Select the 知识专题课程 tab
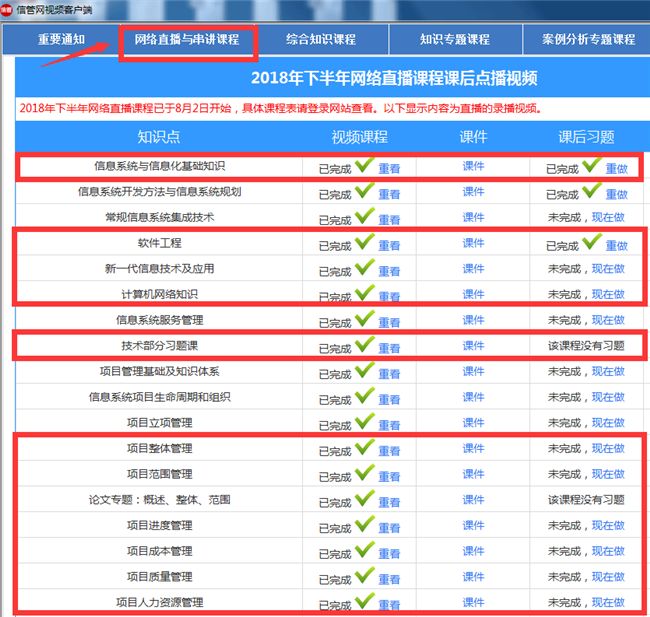This screenshot has height=617, width=650. 455,40
